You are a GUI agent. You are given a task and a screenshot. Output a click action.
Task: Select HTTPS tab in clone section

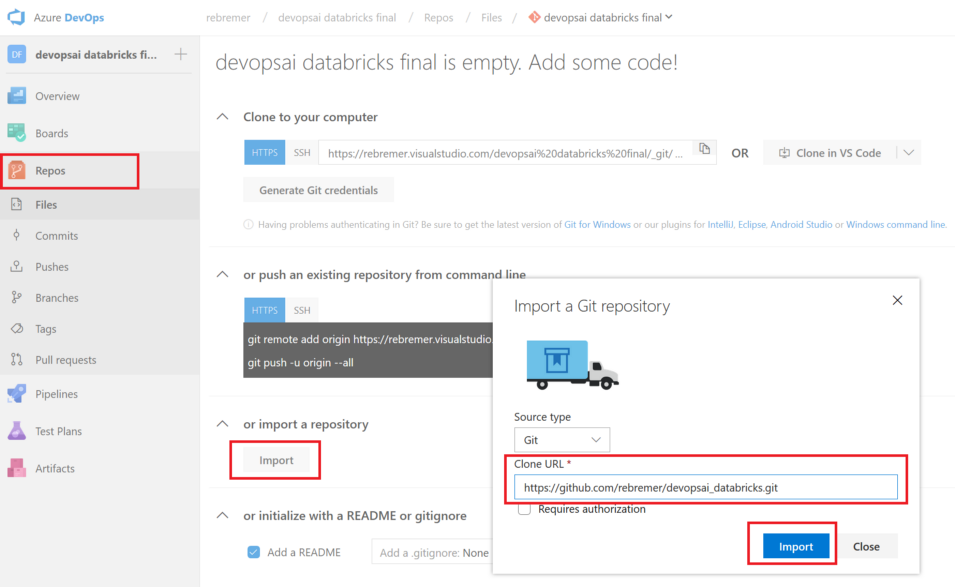pos(264,152)
